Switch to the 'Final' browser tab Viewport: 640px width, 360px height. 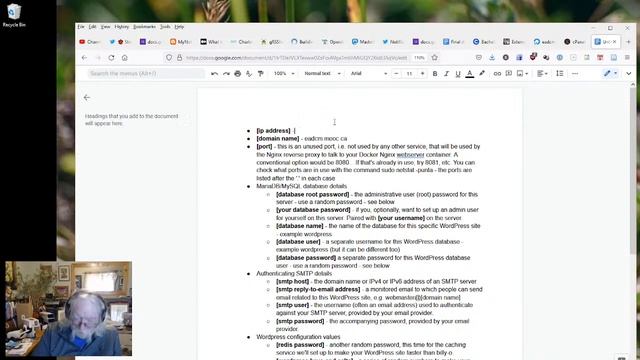(453, 42)
